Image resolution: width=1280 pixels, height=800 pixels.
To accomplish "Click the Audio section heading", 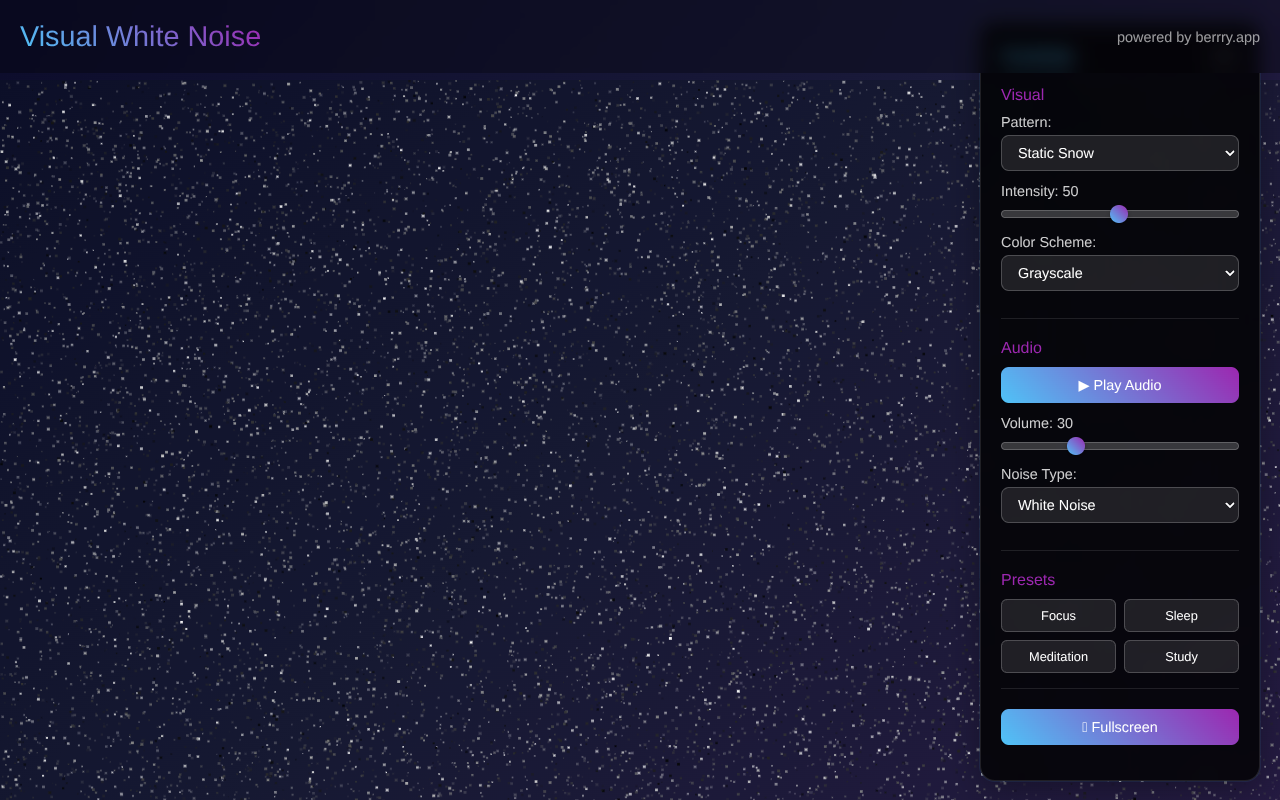I will [1021, 347].
